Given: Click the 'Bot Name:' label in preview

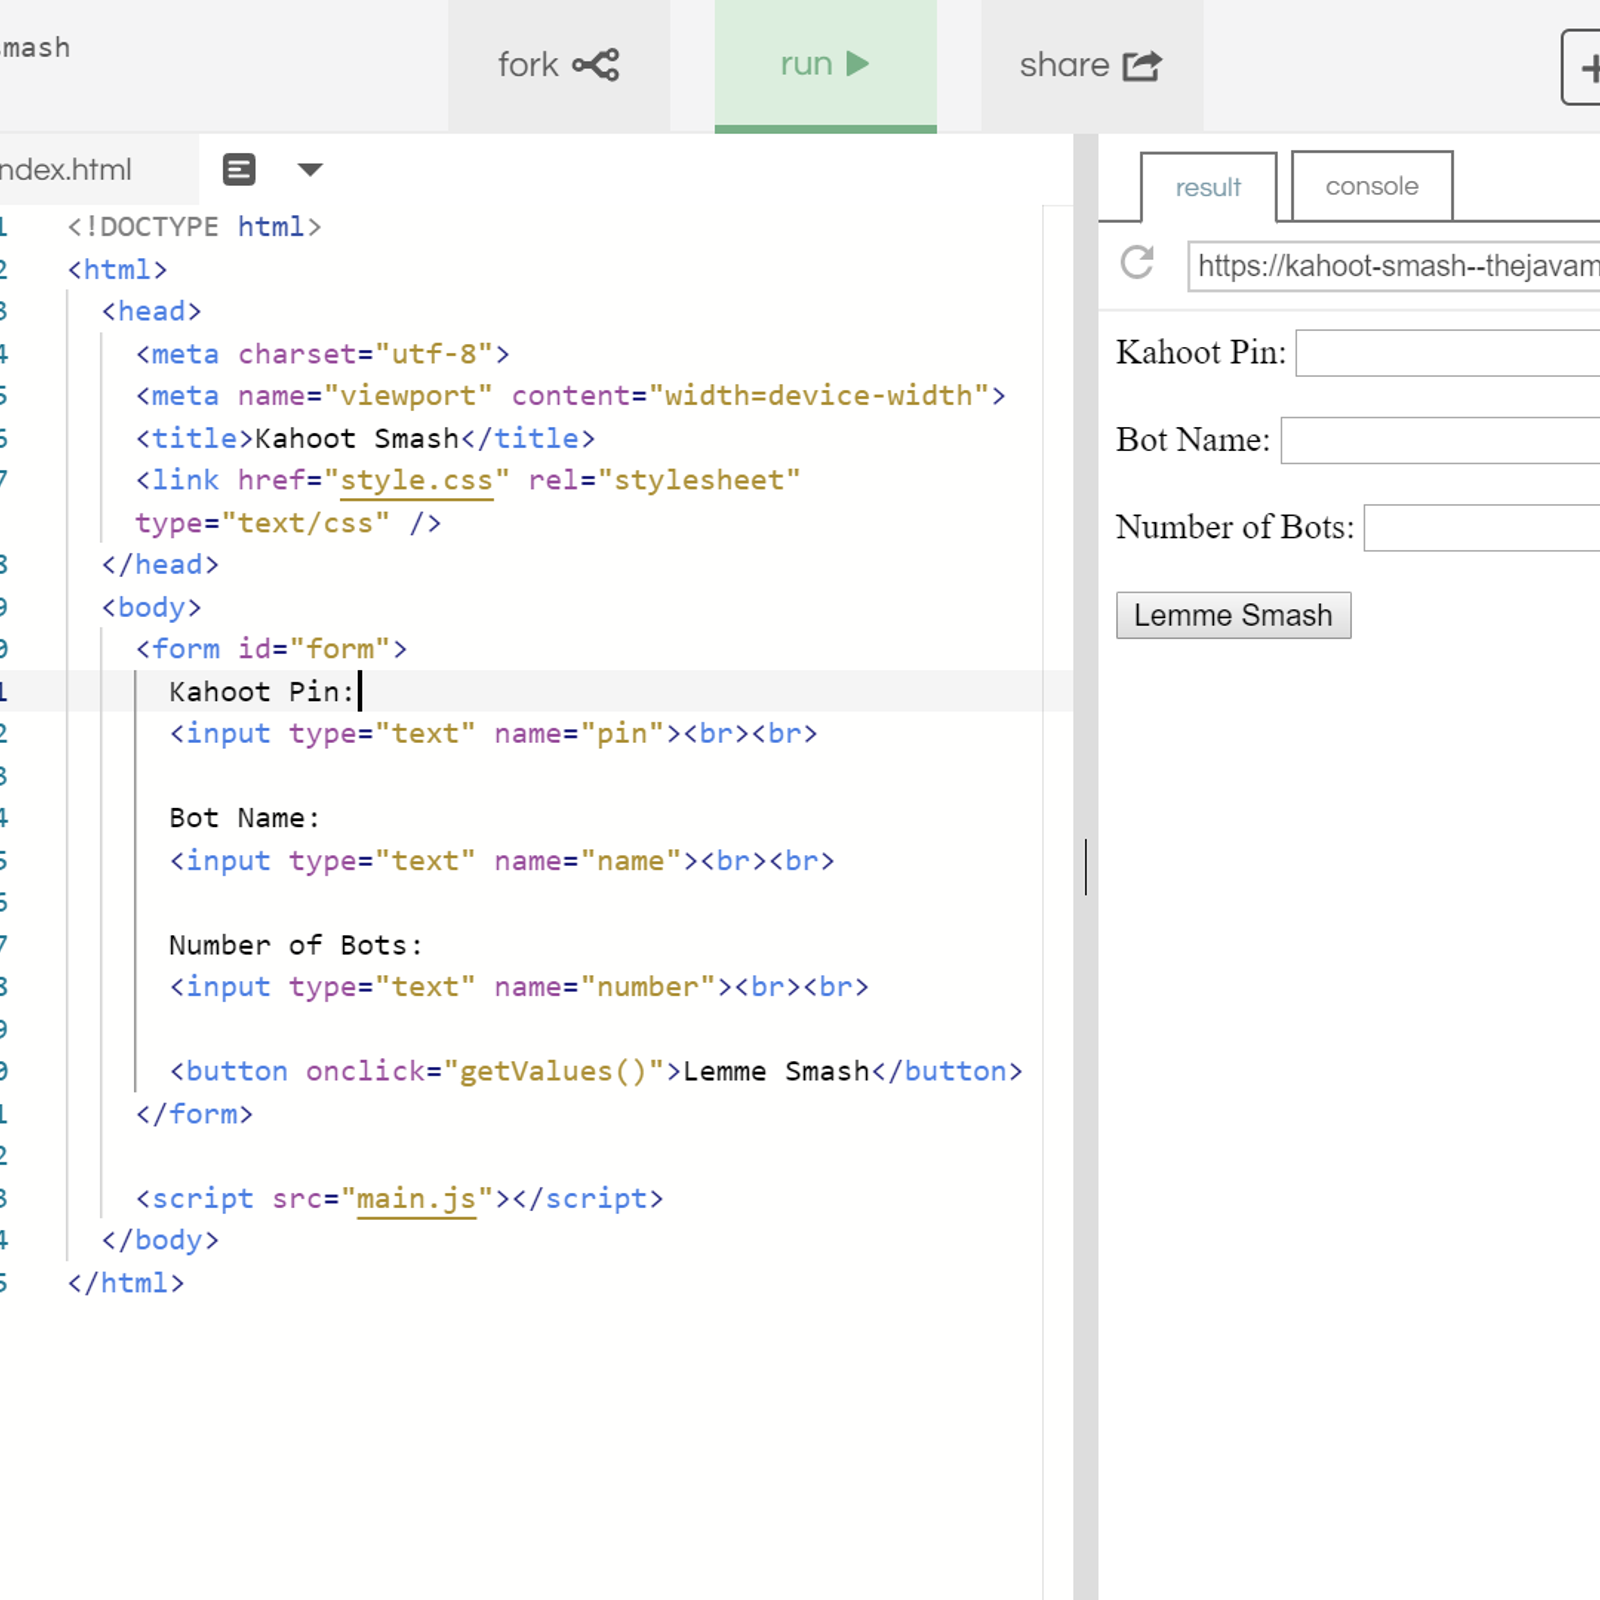Looking at the screenshot, I should 1193,440.
